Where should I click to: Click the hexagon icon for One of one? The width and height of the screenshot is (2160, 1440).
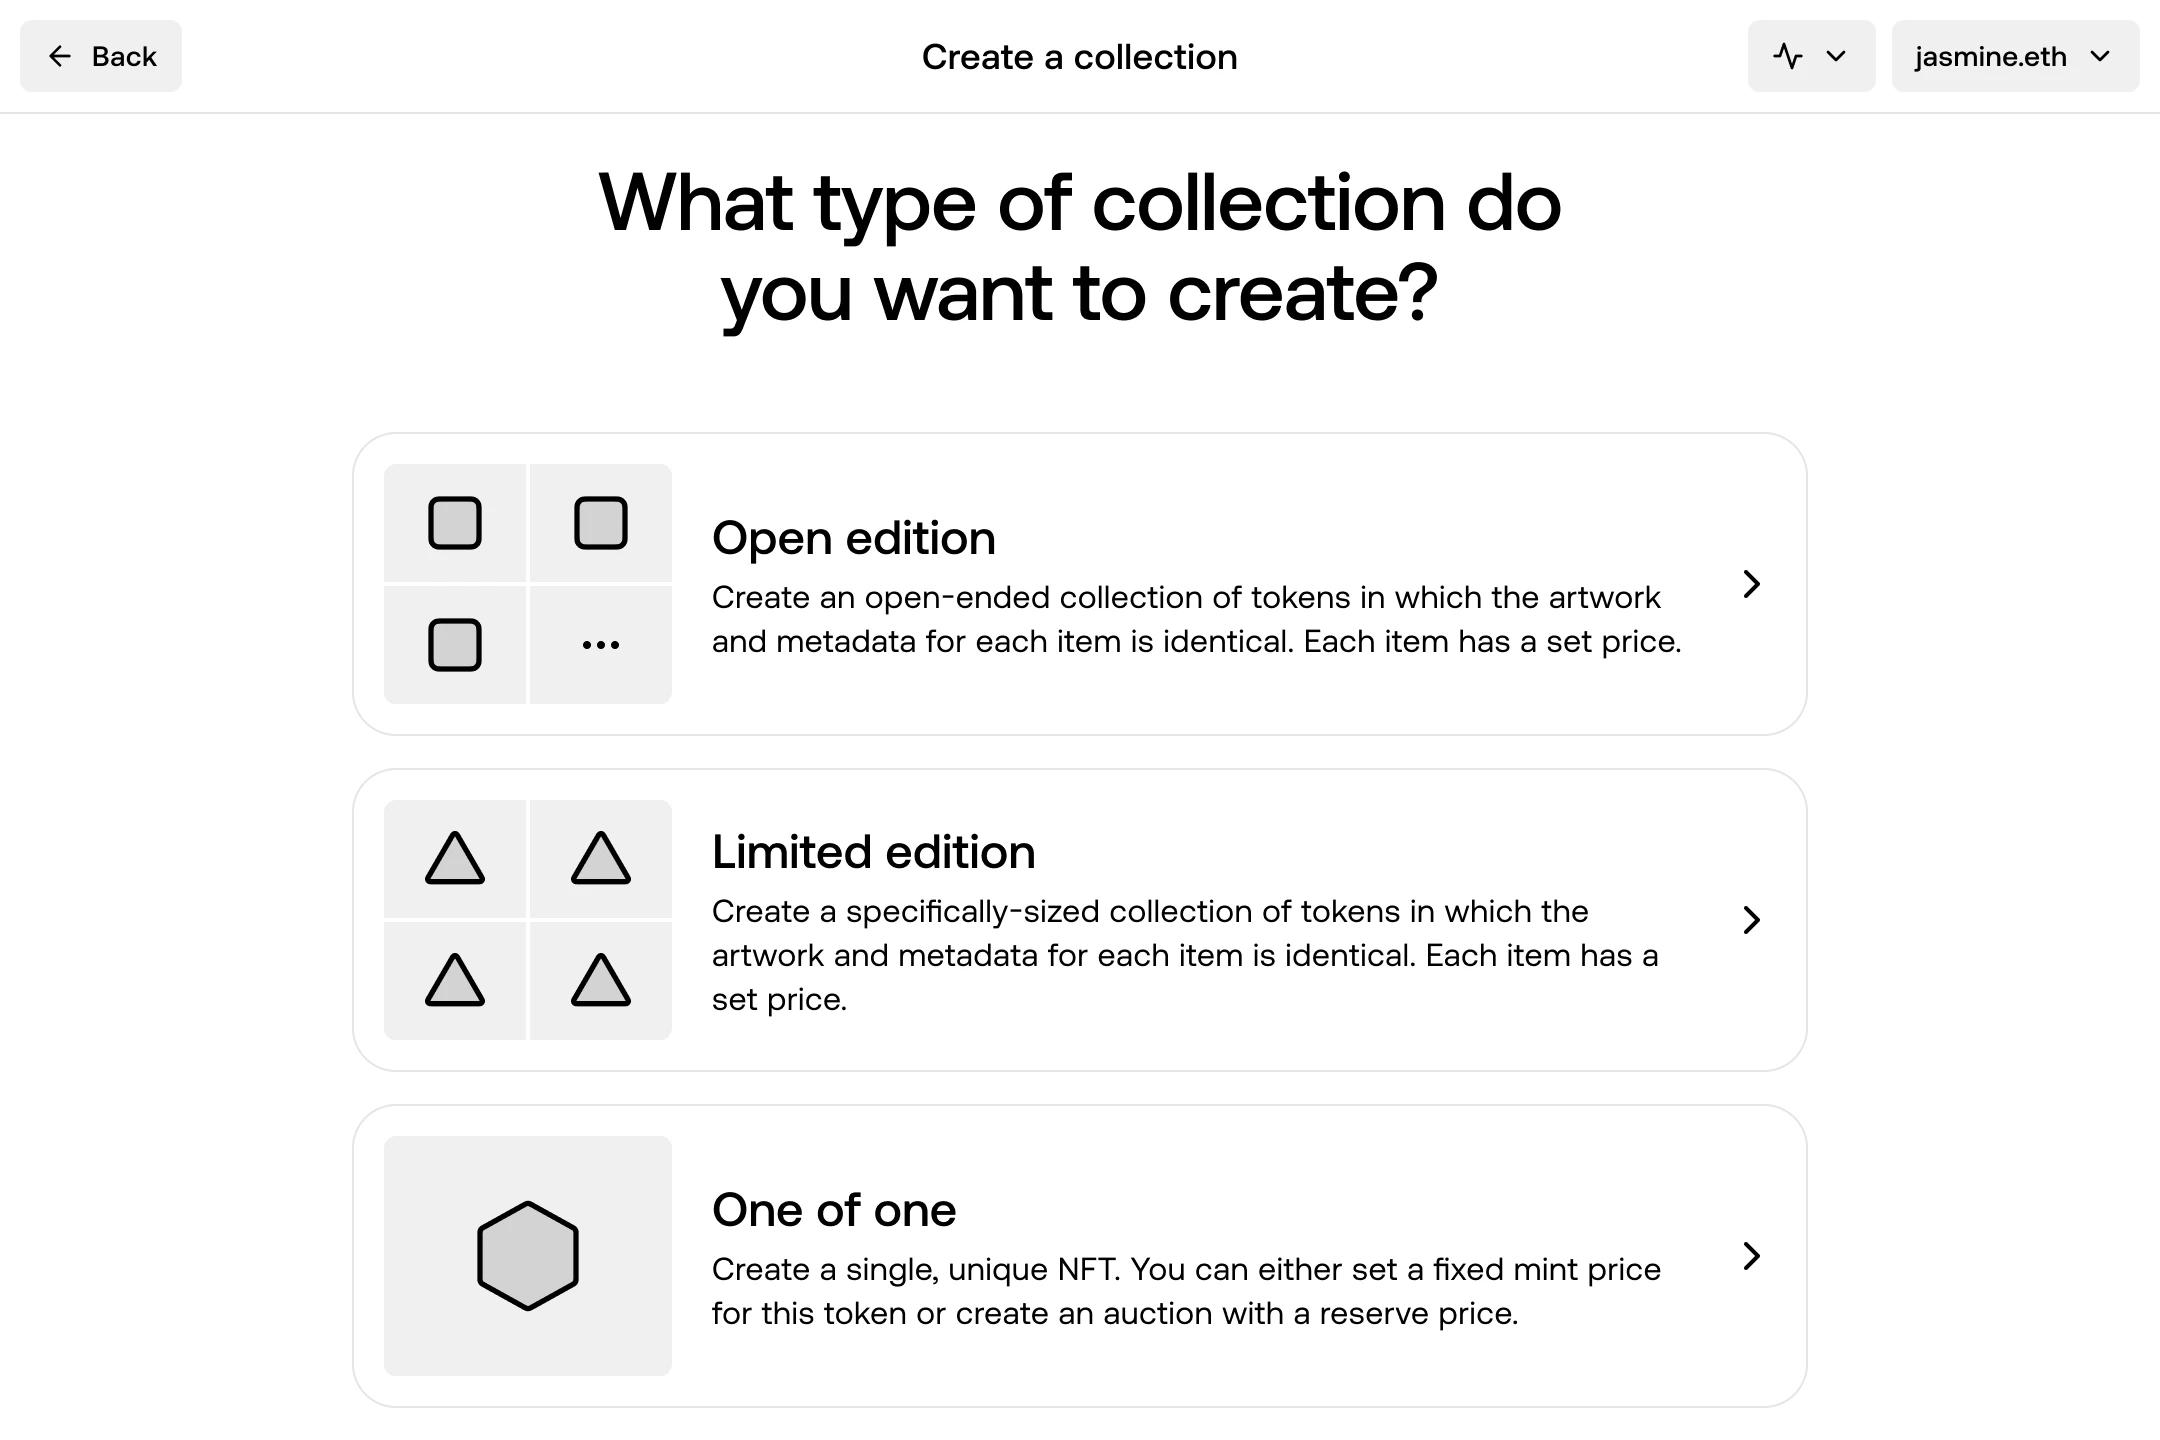pyautogui.click(x=527, y=1256)
